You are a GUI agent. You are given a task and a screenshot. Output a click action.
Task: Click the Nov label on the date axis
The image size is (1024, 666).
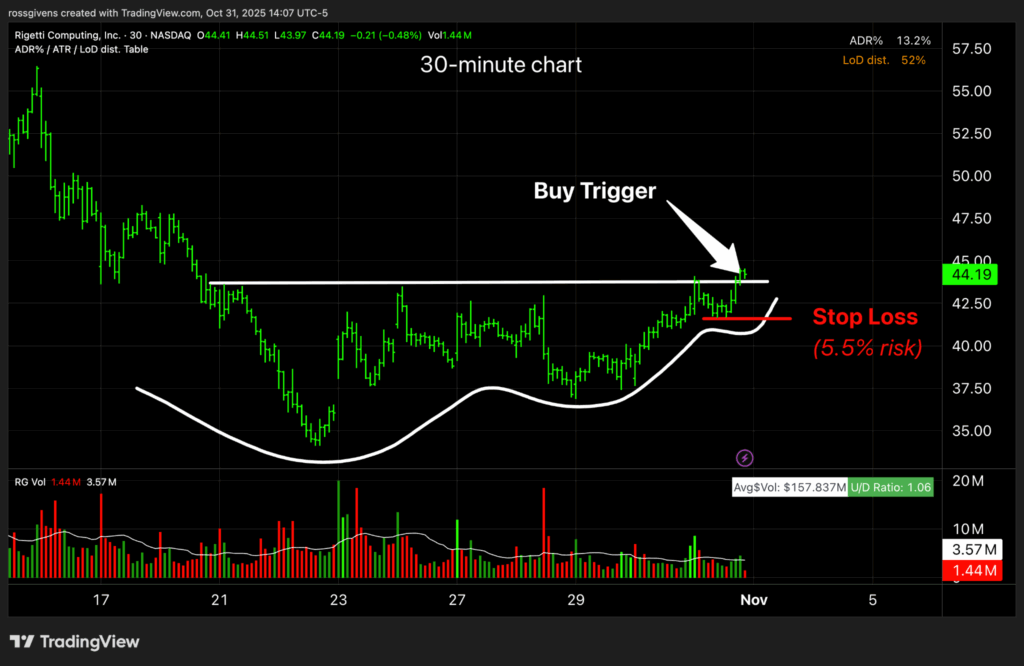point(750,600)
